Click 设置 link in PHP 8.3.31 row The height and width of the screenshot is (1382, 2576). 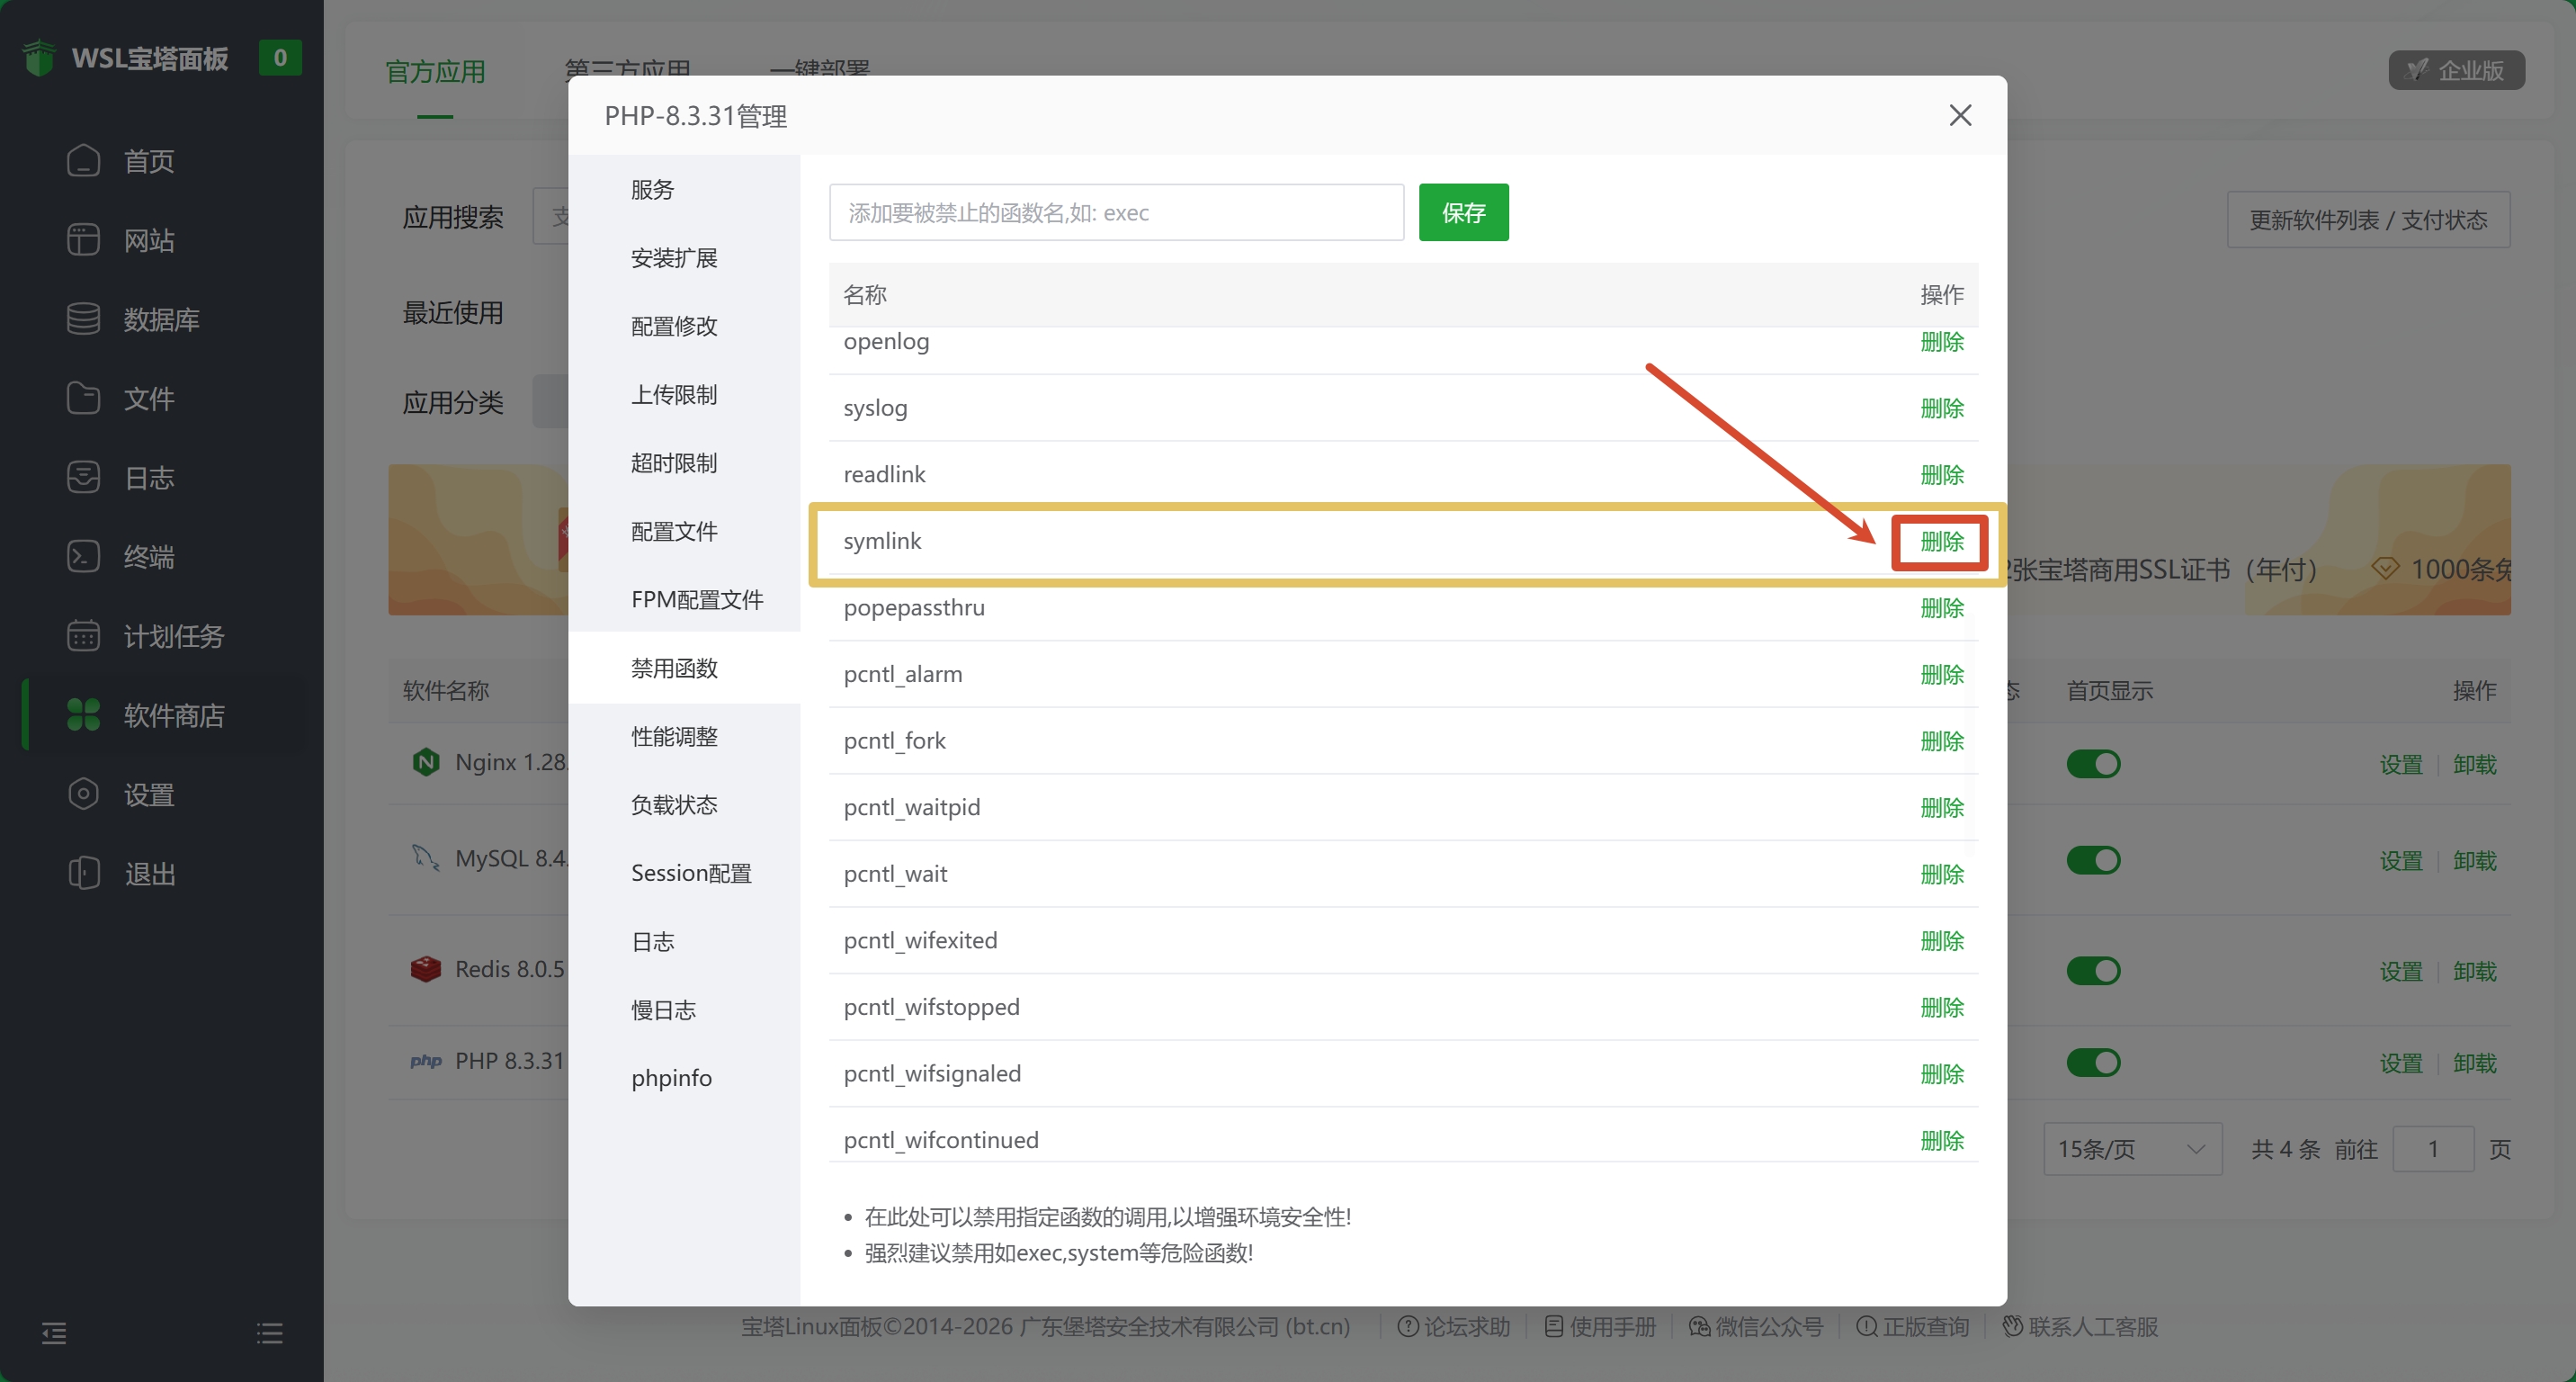click(x=2401, y=1062)
